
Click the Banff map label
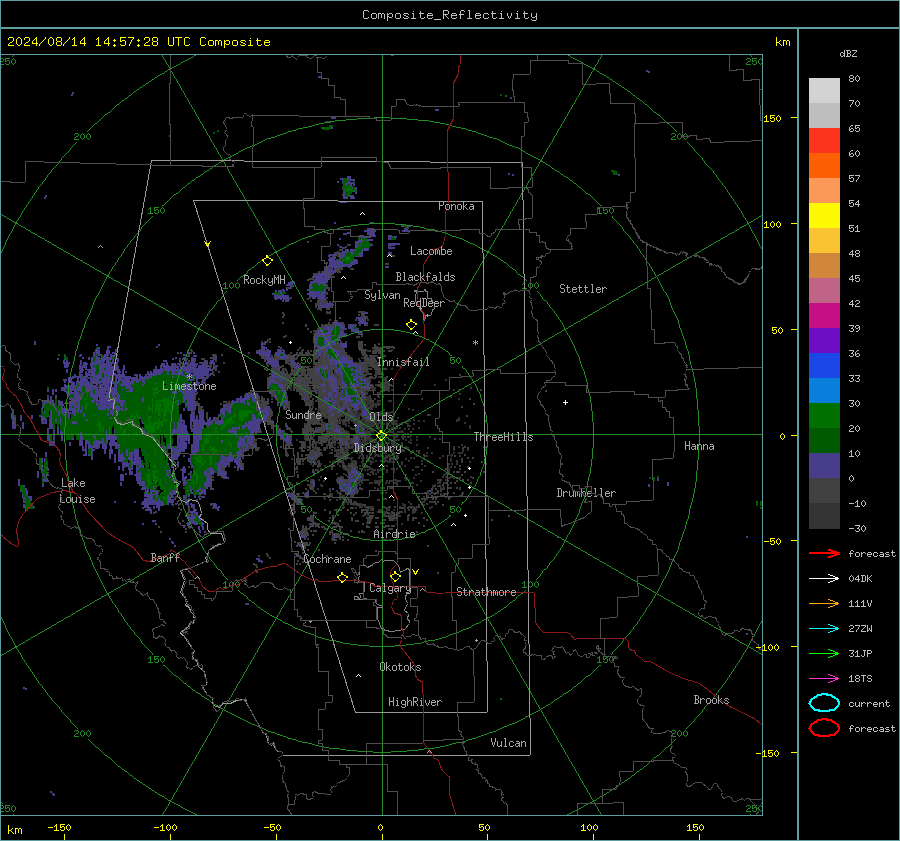pyautogui.click(x=165, y=557)
